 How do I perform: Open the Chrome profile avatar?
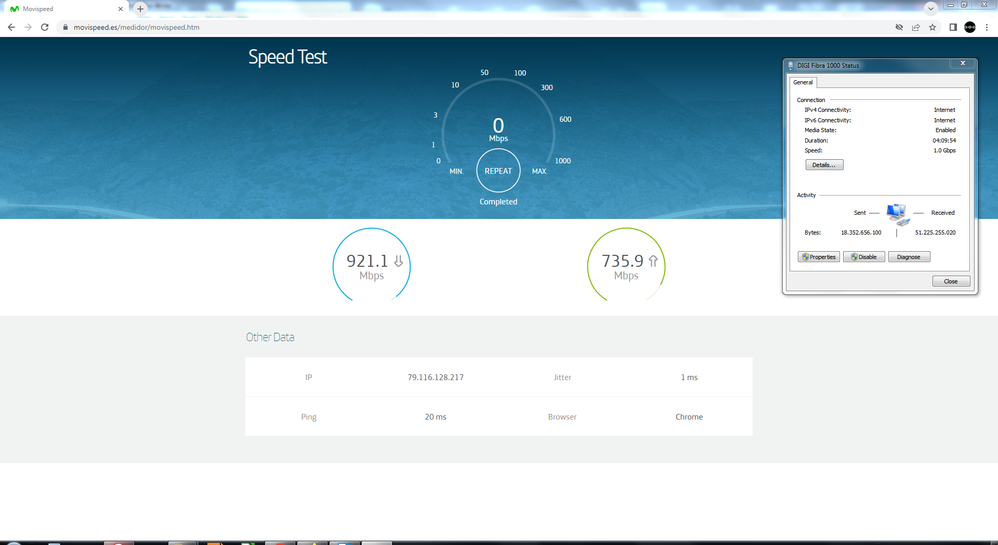pos(970,27)
